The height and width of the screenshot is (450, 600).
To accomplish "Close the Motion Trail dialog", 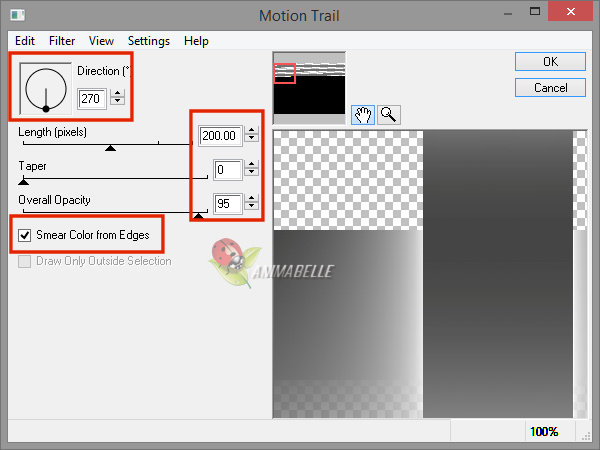I will pyautogui.click(x=571, y=11).
